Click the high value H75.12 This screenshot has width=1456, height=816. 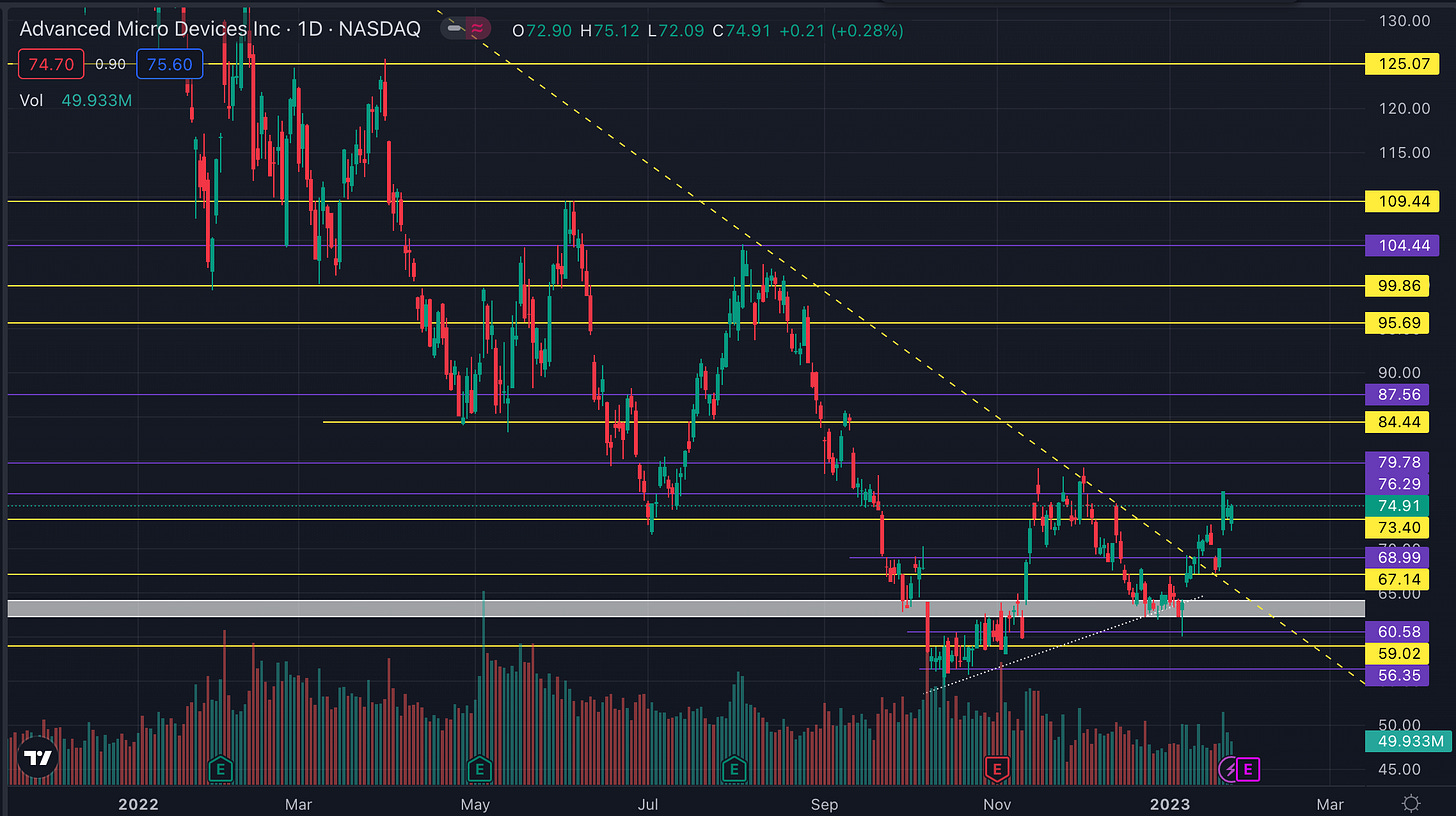tap(612, 30)
